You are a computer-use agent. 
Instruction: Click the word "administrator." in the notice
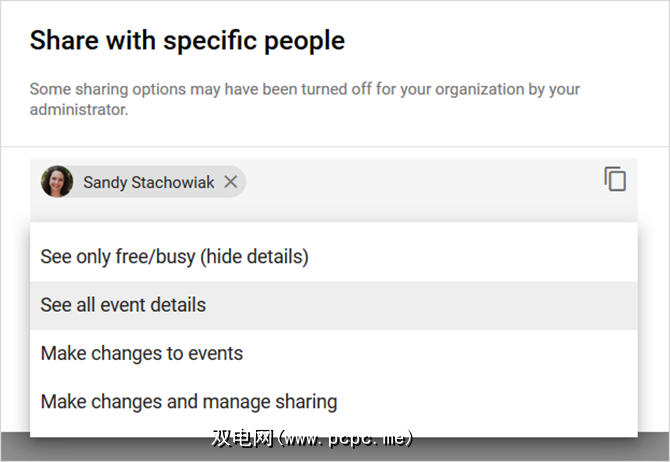click(x=79, y=110)
